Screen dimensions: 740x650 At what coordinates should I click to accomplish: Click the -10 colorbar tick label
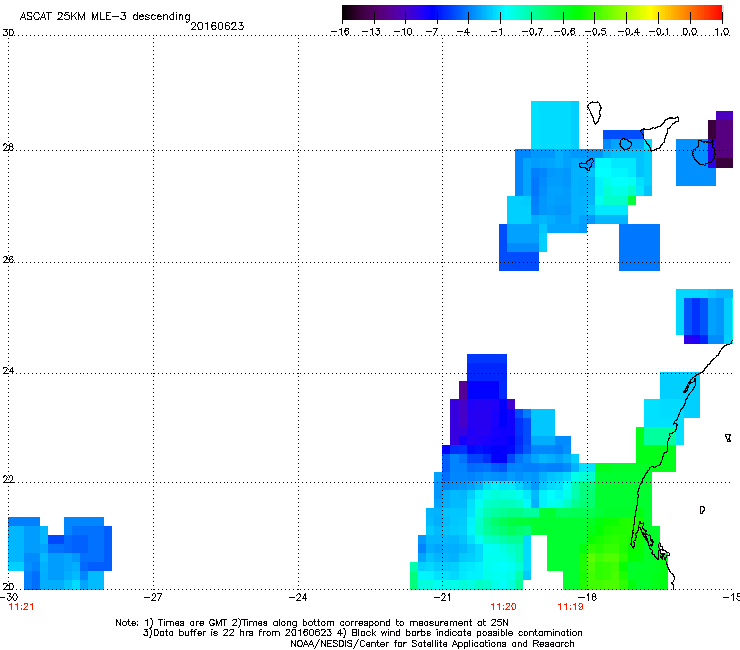(403, 32)
